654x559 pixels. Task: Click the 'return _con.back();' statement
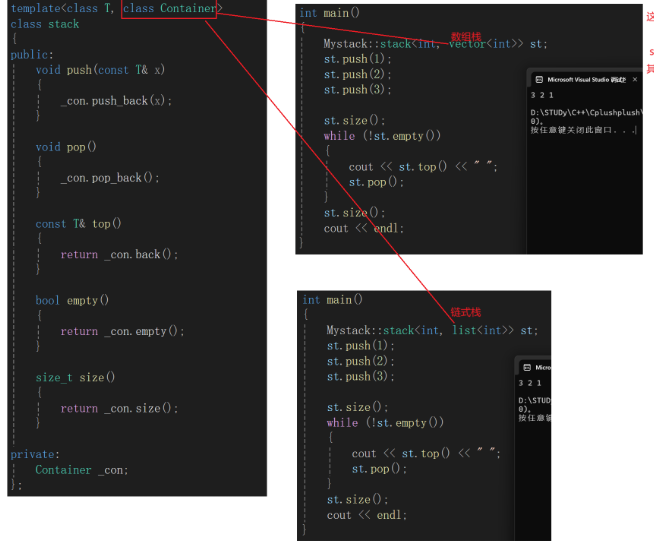119,254
